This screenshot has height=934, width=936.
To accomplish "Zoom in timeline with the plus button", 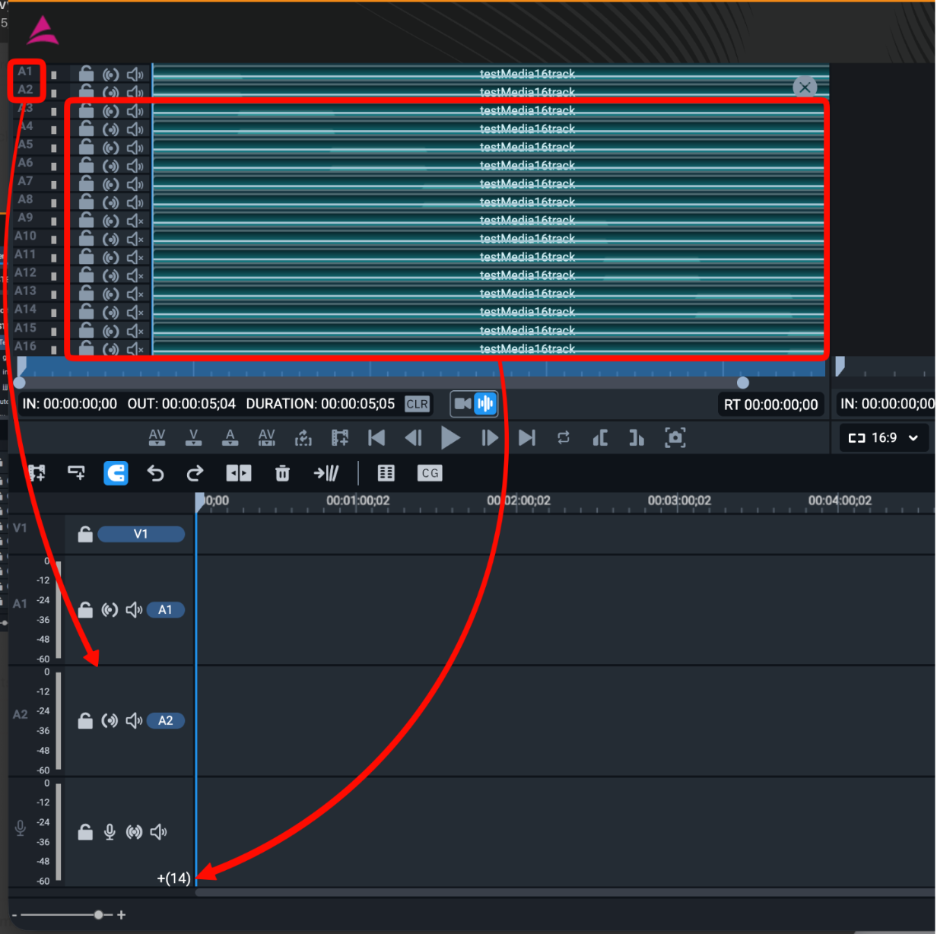I will pyautogui.click(x=122, y=915).
